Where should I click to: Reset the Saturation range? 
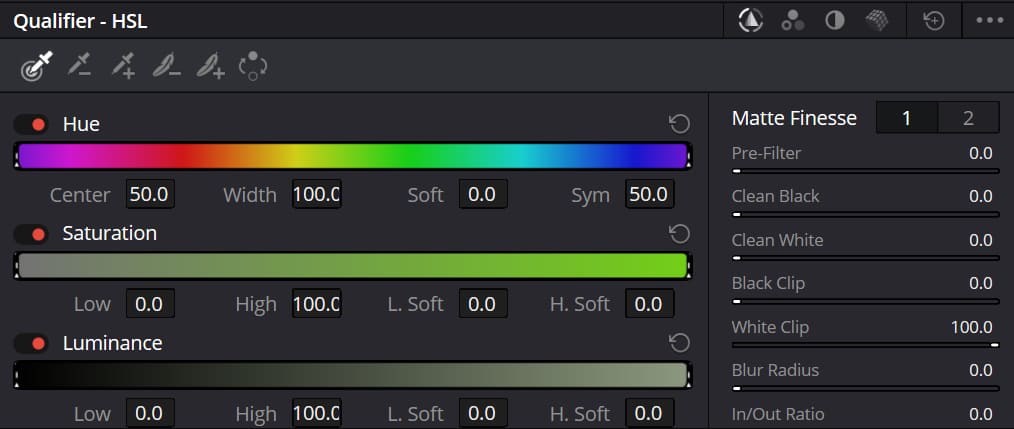(x=679, y=233)
